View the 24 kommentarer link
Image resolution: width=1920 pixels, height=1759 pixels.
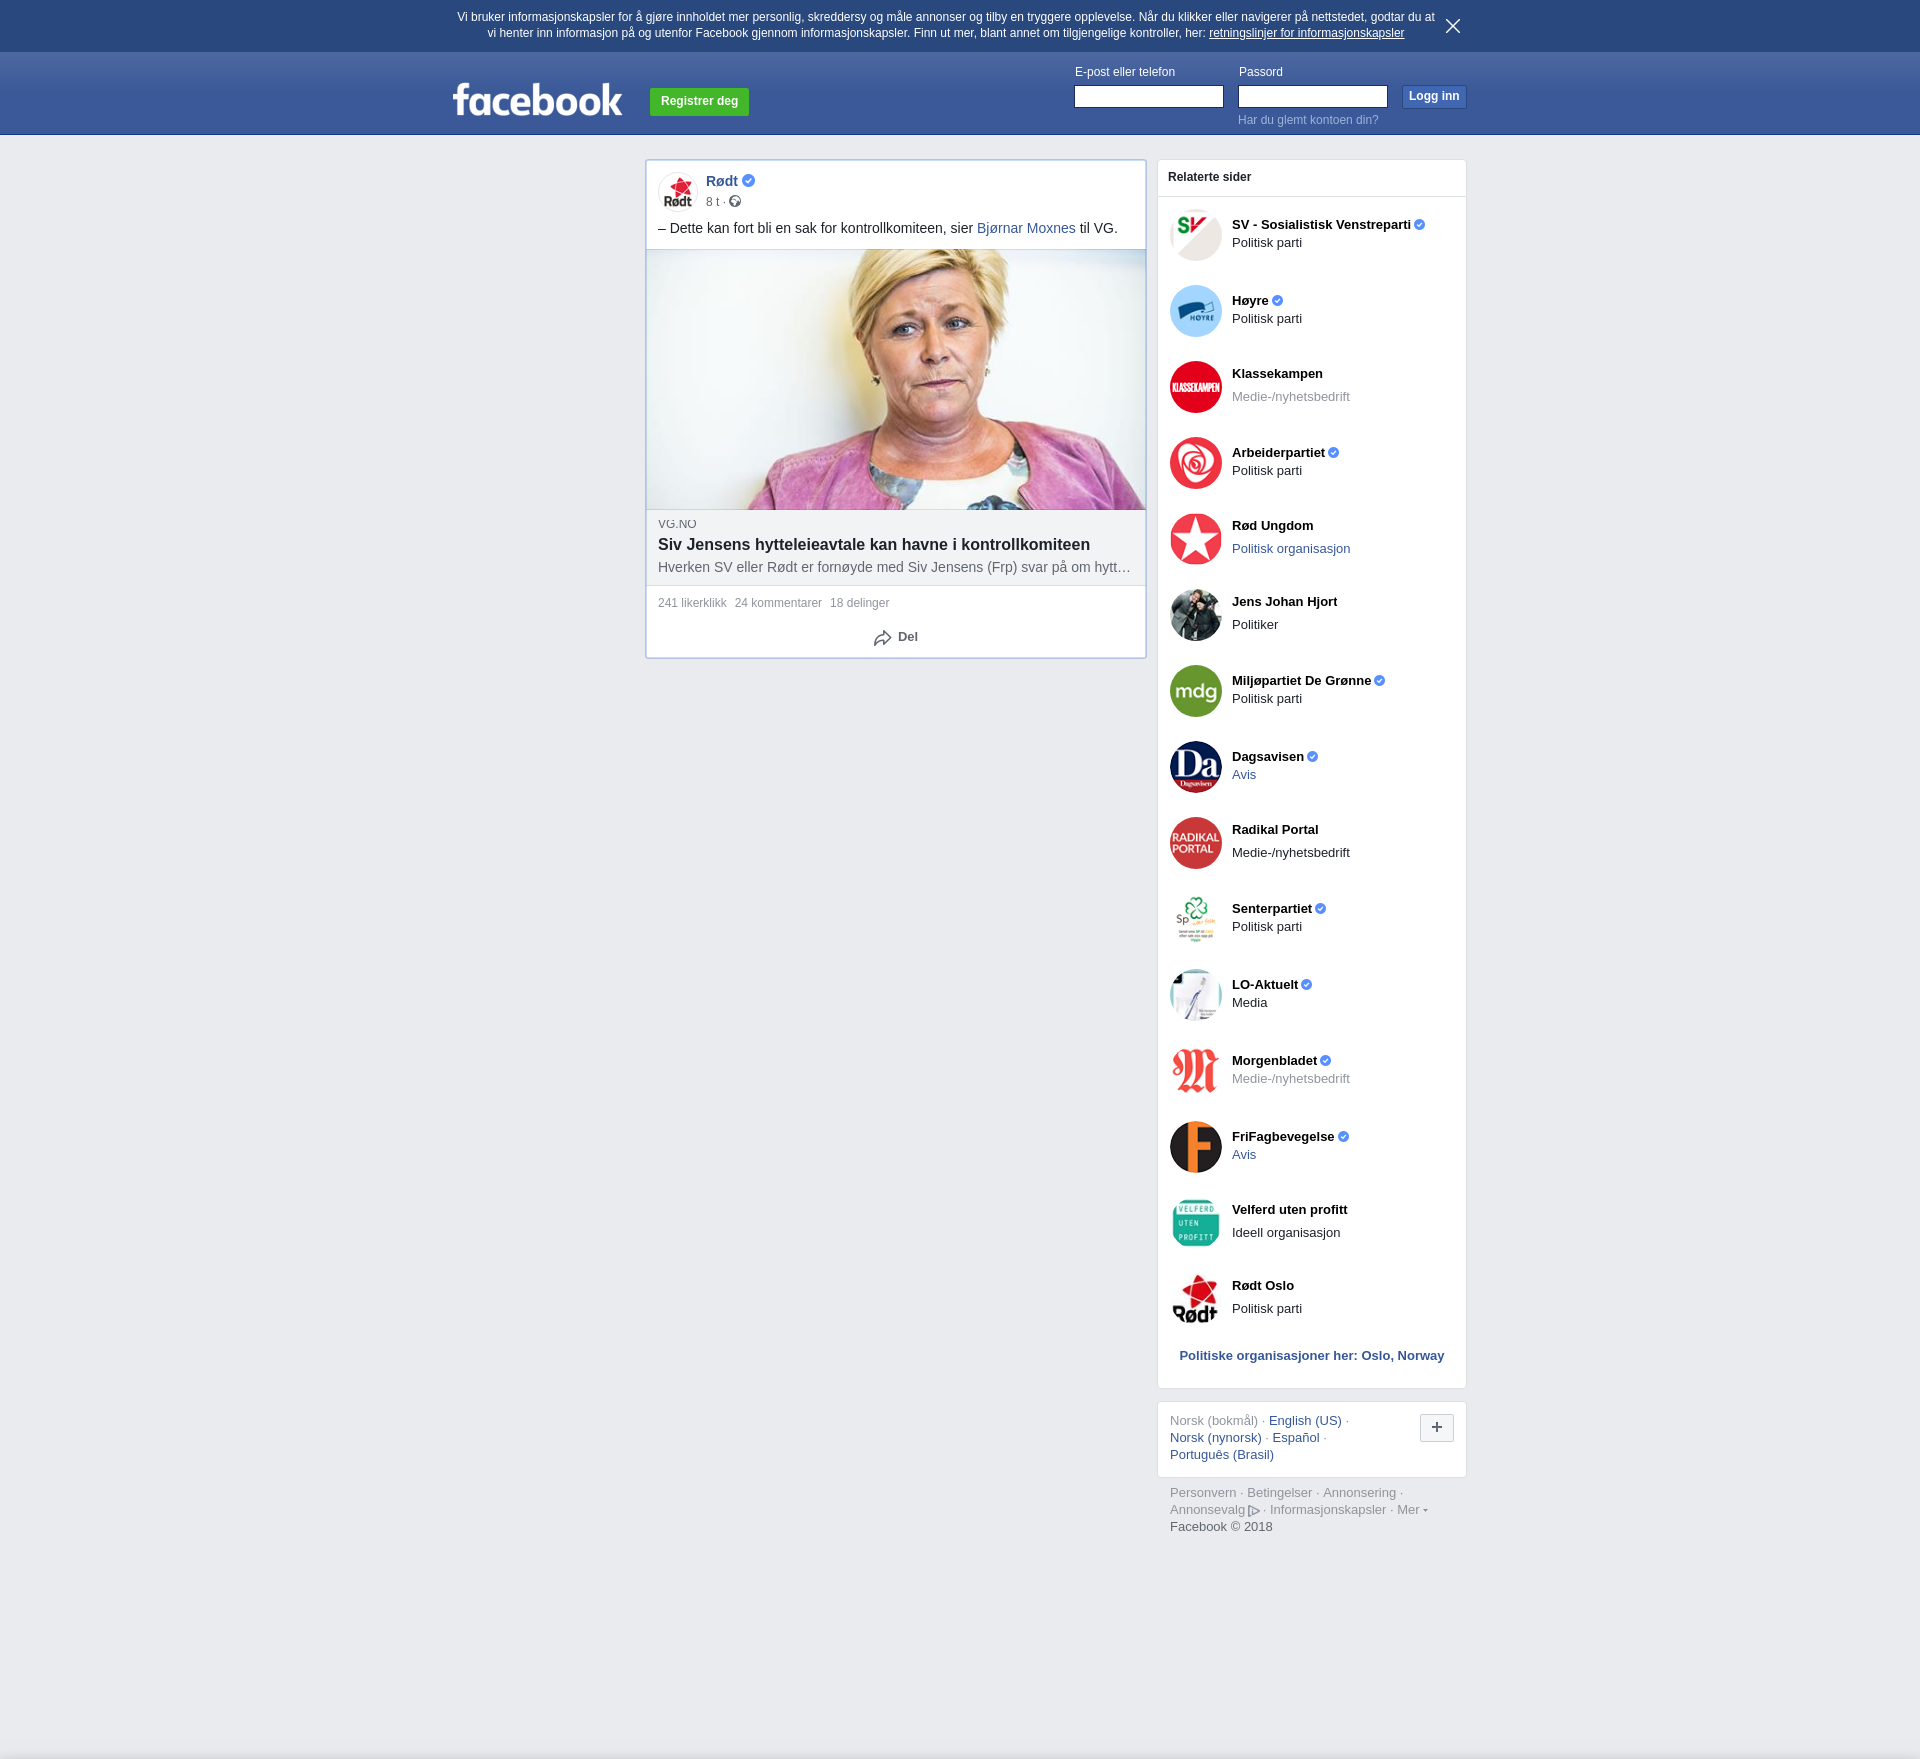tap(778, 603)
